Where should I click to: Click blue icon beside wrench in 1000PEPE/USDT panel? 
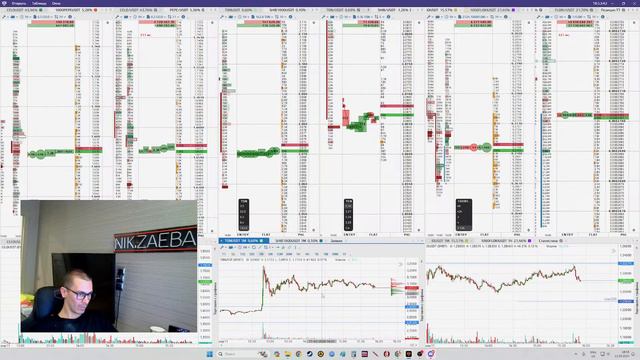[13, 17]
